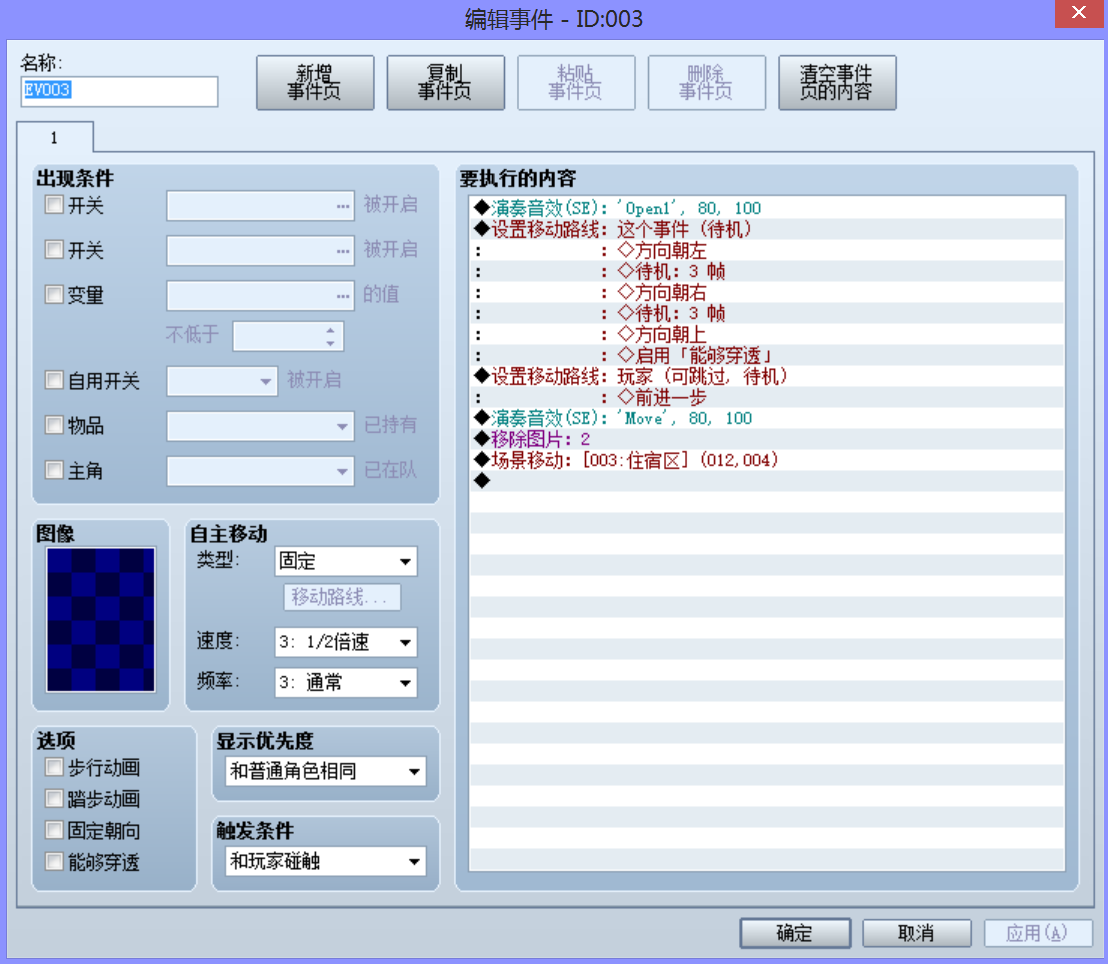The height and width of the screenshot is (964, 1108).
Task: Click the ellipsis button of first 开关 field
Action: pyautogui.click(x=343, y=206)
